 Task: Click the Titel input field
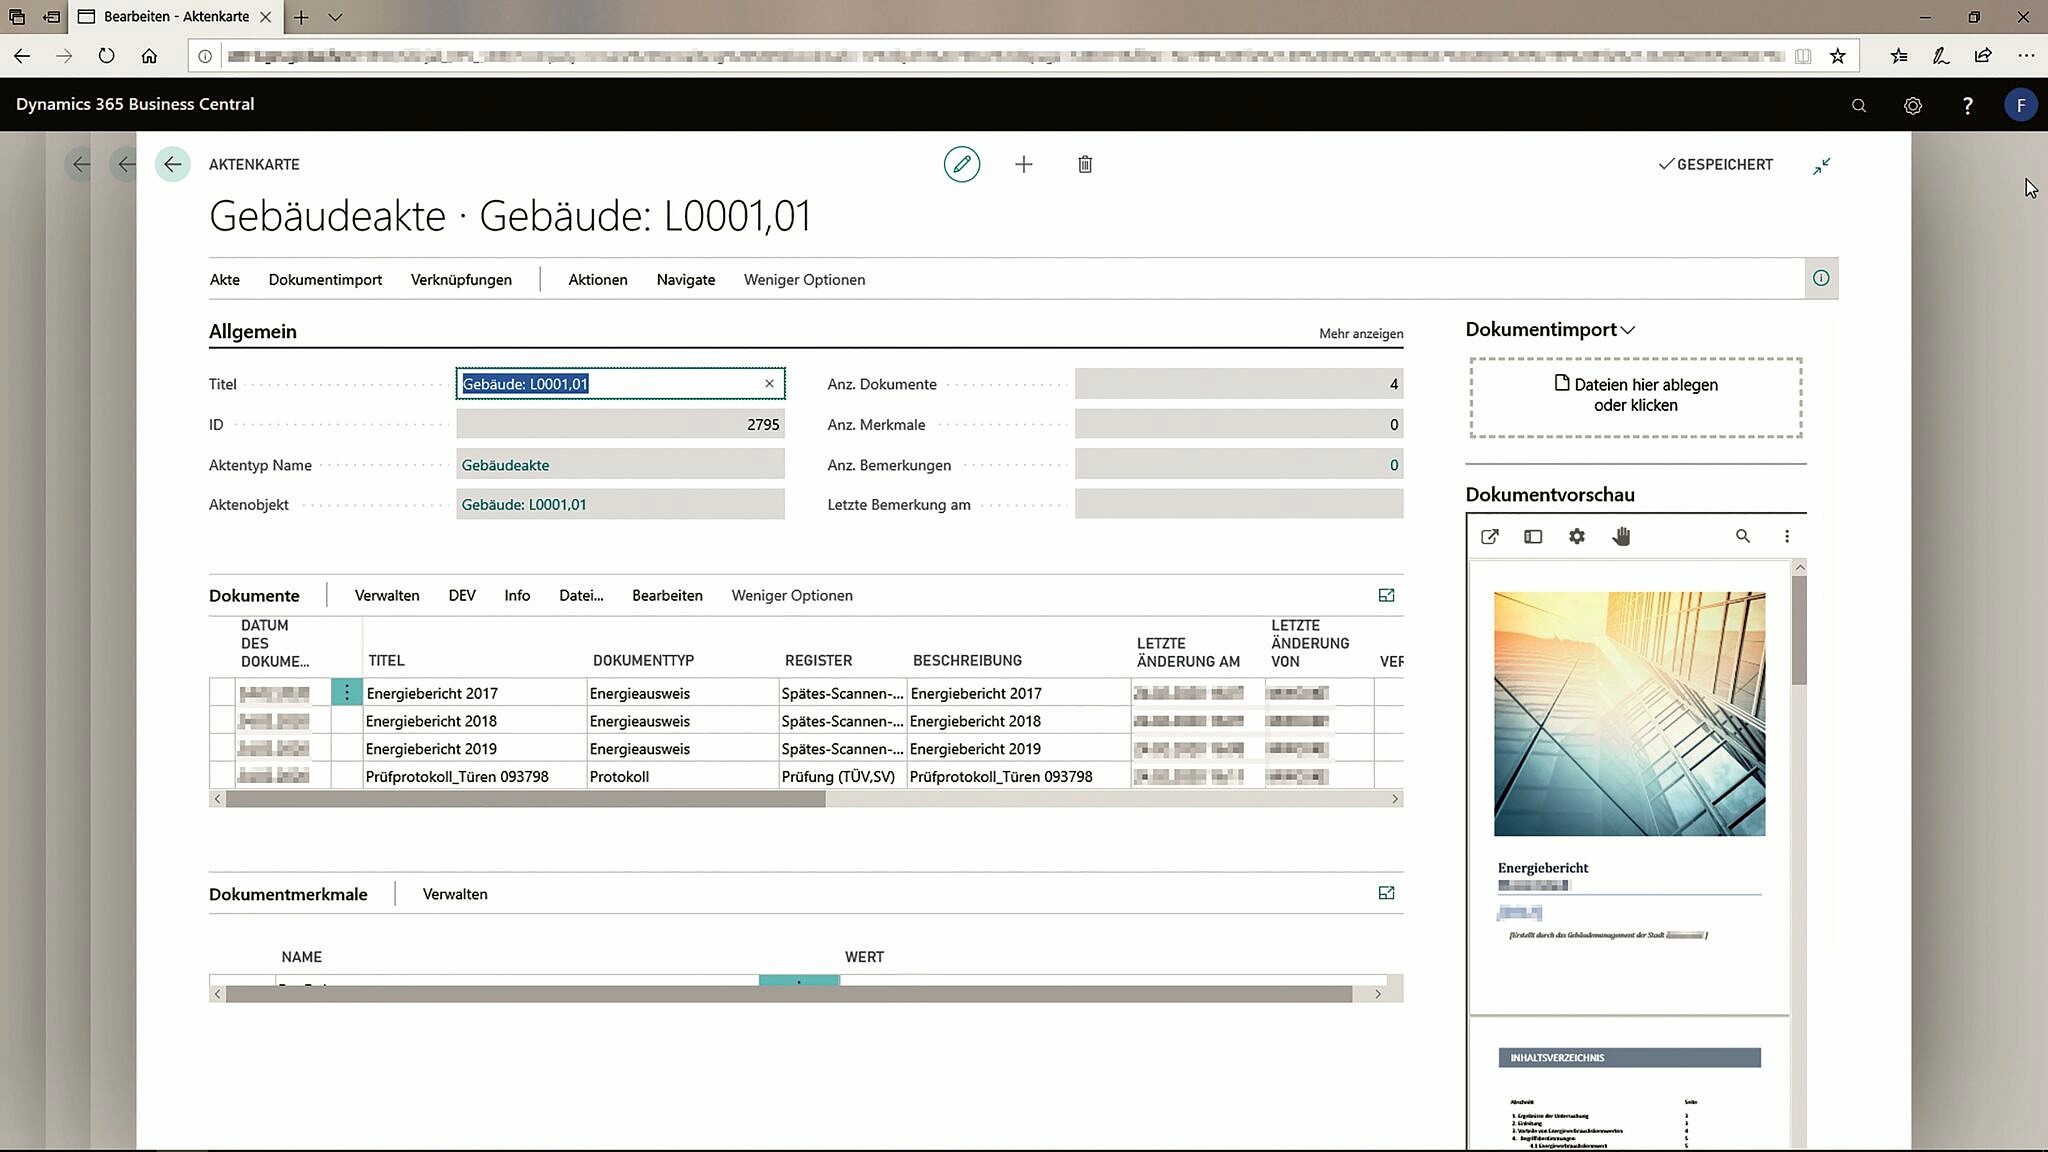coord(620,384)
